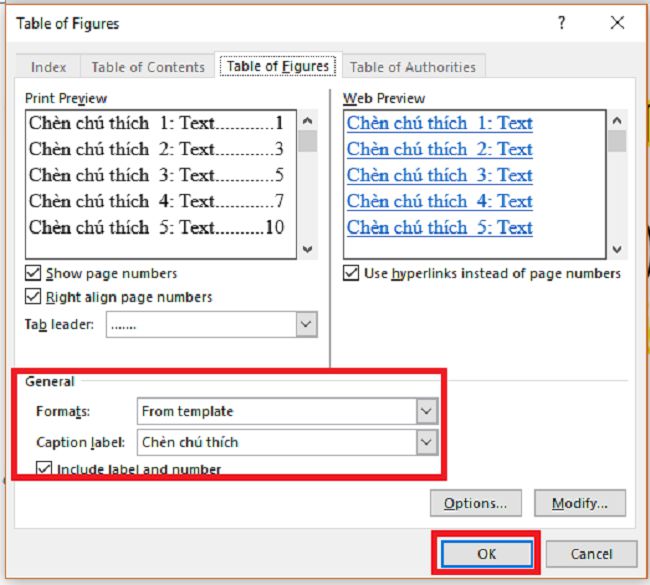Click web preview link Chèn chú thích 3: Text

[x=439, y=175]
